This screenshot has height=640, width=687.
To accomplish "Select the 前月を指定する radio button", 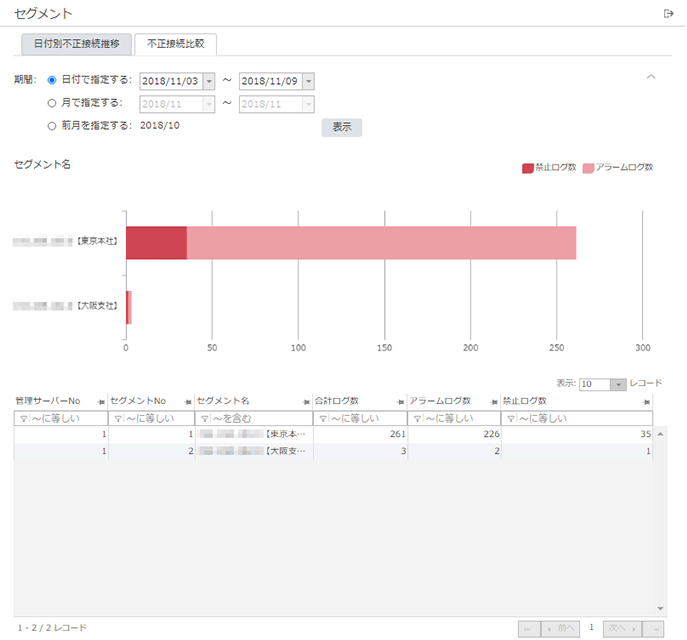I will [x=52, y=126].
